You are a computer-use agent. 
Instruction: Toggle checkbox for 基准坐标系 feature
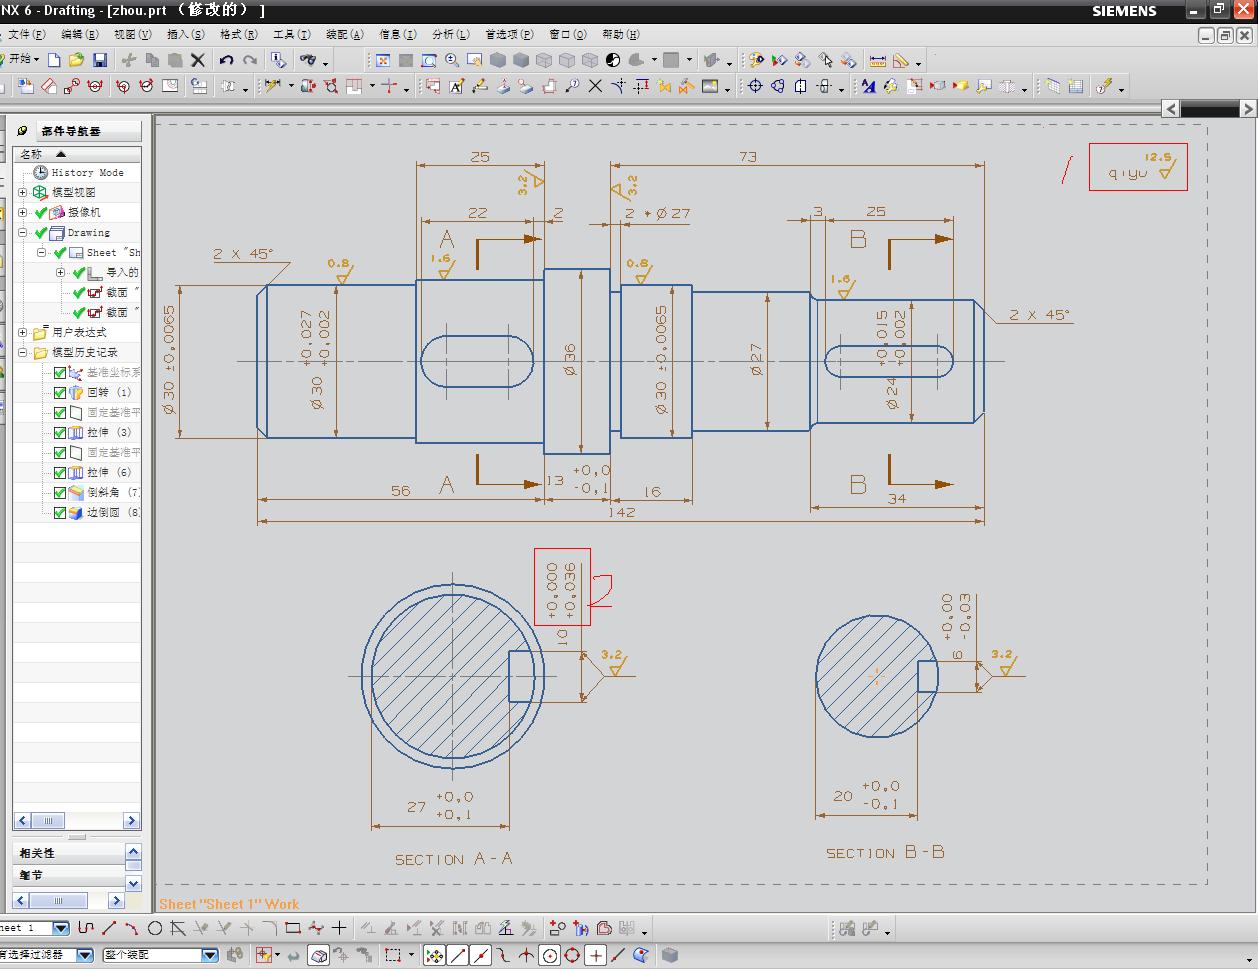click(x=60, y=372)
